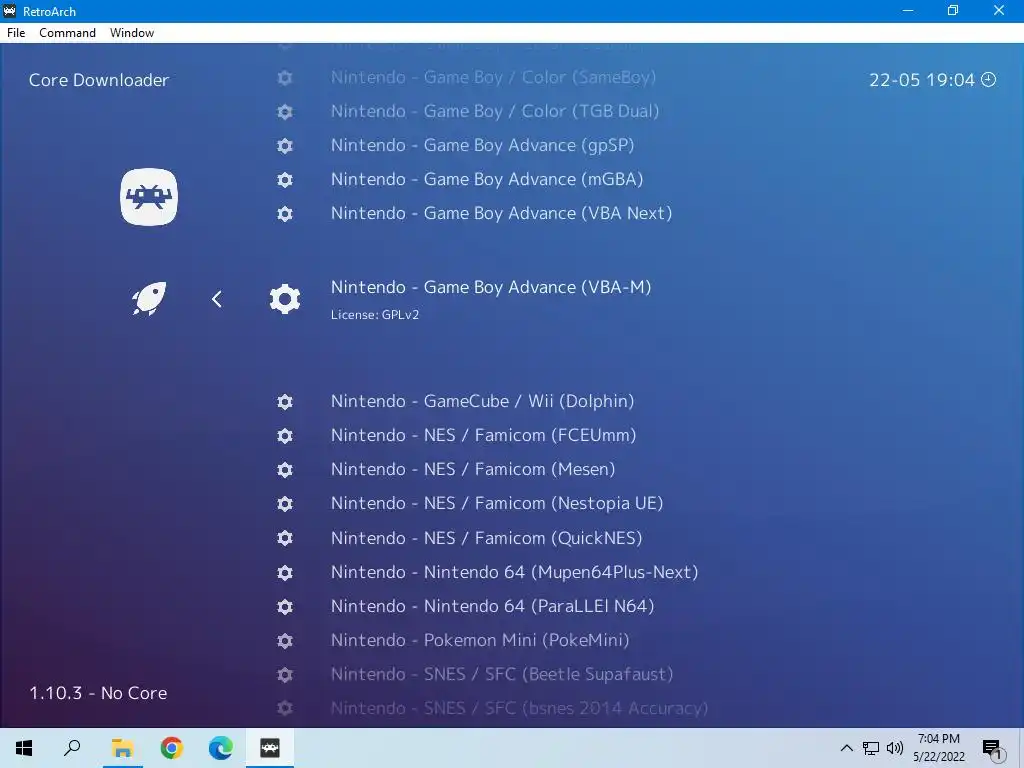Go back using the left chevron arrow
The image size is (1024, 768).
tap(217, 299)
